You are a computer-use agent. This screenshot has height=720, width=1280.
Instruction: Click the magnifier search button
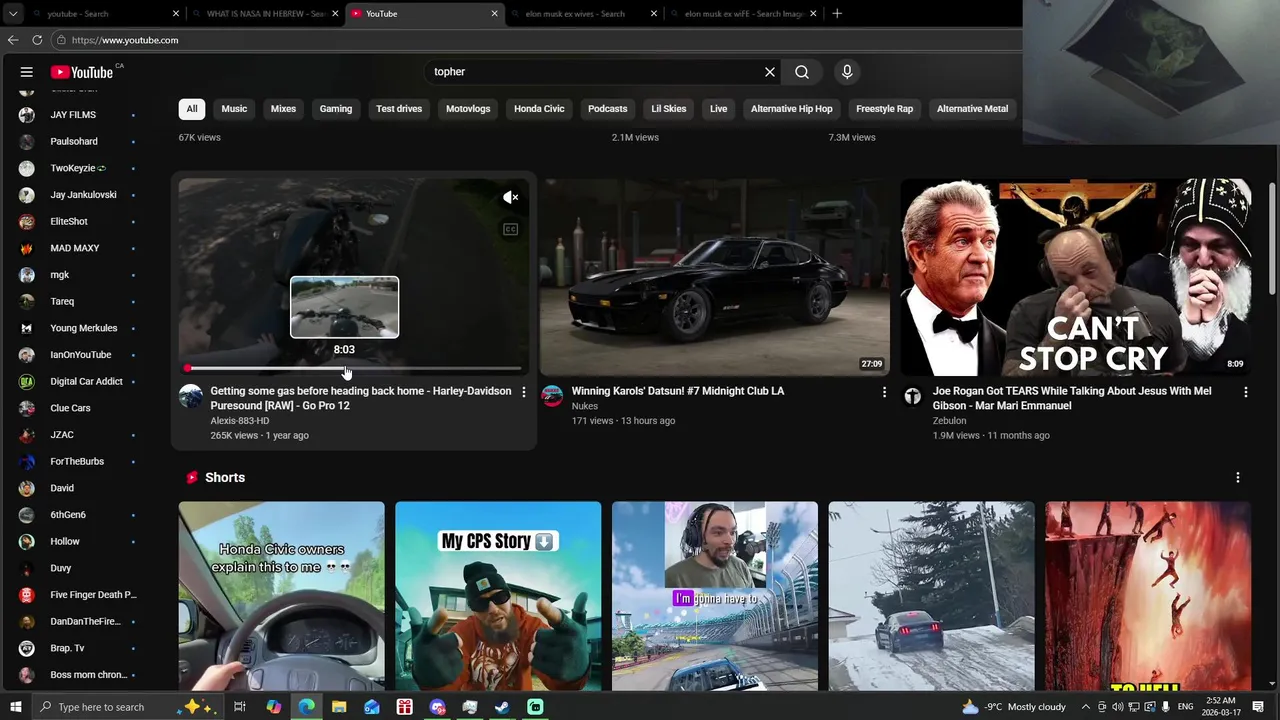(x=802, y=72)
